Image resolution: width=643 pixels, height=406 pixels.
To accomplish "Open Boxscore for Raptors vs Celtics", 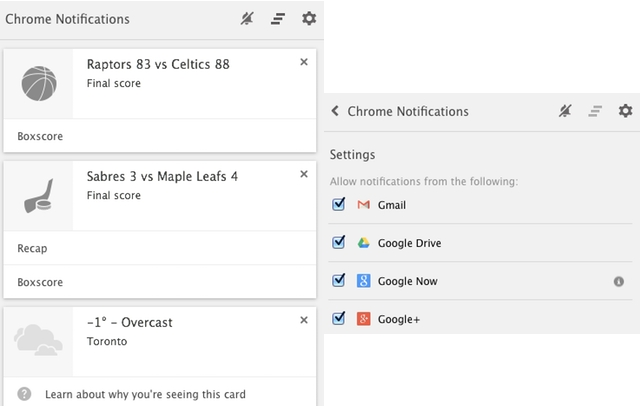I will 40,136.
